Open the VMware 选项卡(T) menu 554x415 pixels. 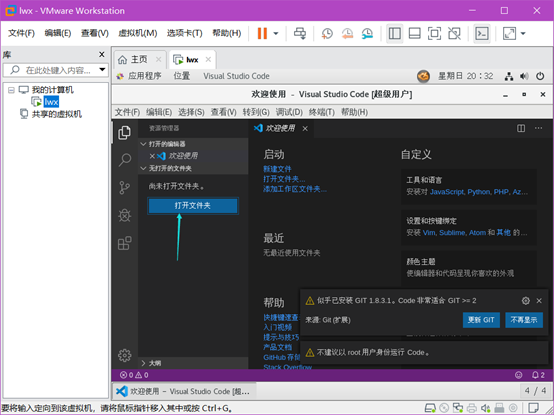point(184,33)
